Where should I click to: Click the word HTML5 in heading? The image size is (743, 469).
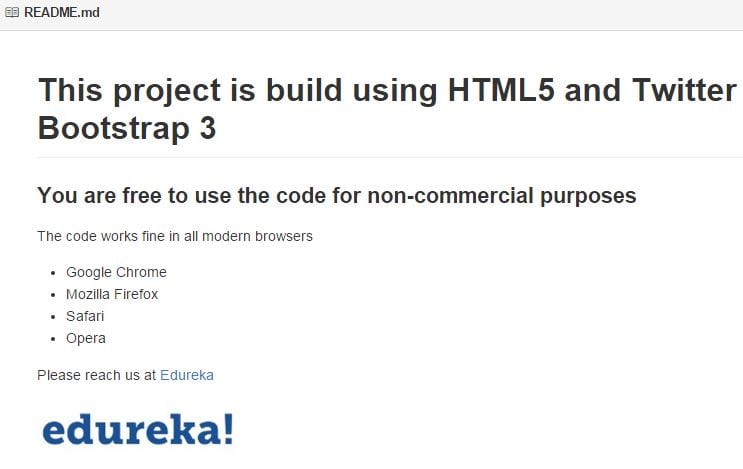tap(501, 90)
